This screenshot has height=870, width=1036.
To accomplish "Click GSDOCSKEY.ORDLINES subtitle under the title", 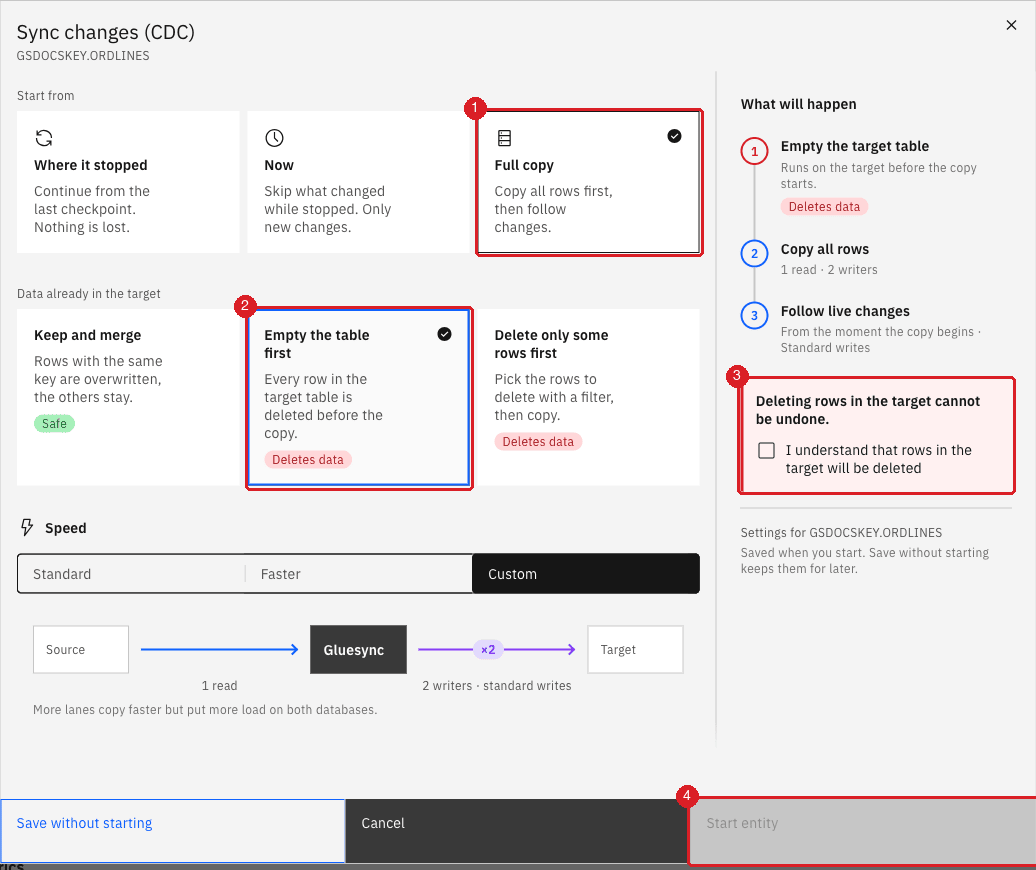I will point(83,56).
